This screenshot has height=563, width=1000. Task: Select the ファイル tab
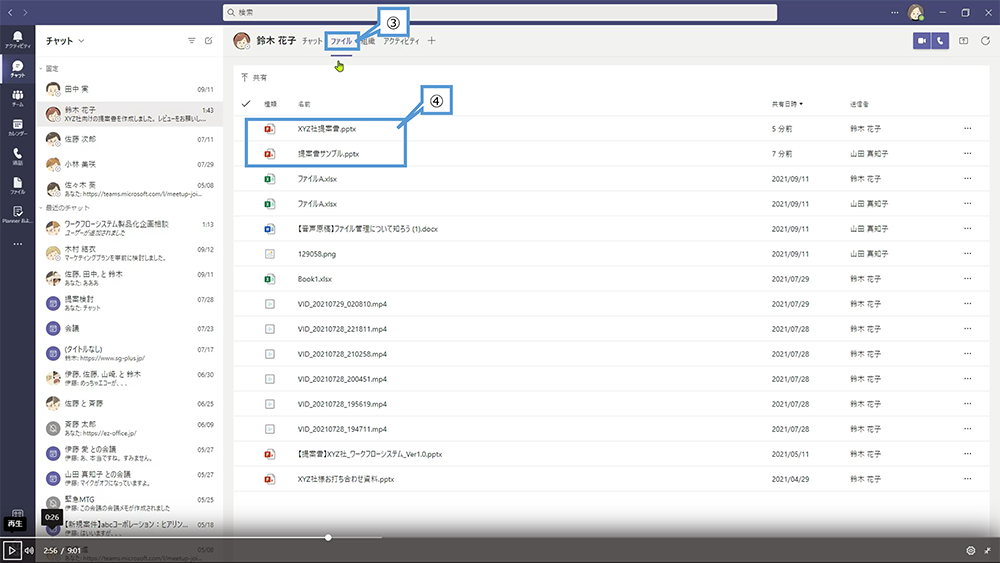click(341, 41)
